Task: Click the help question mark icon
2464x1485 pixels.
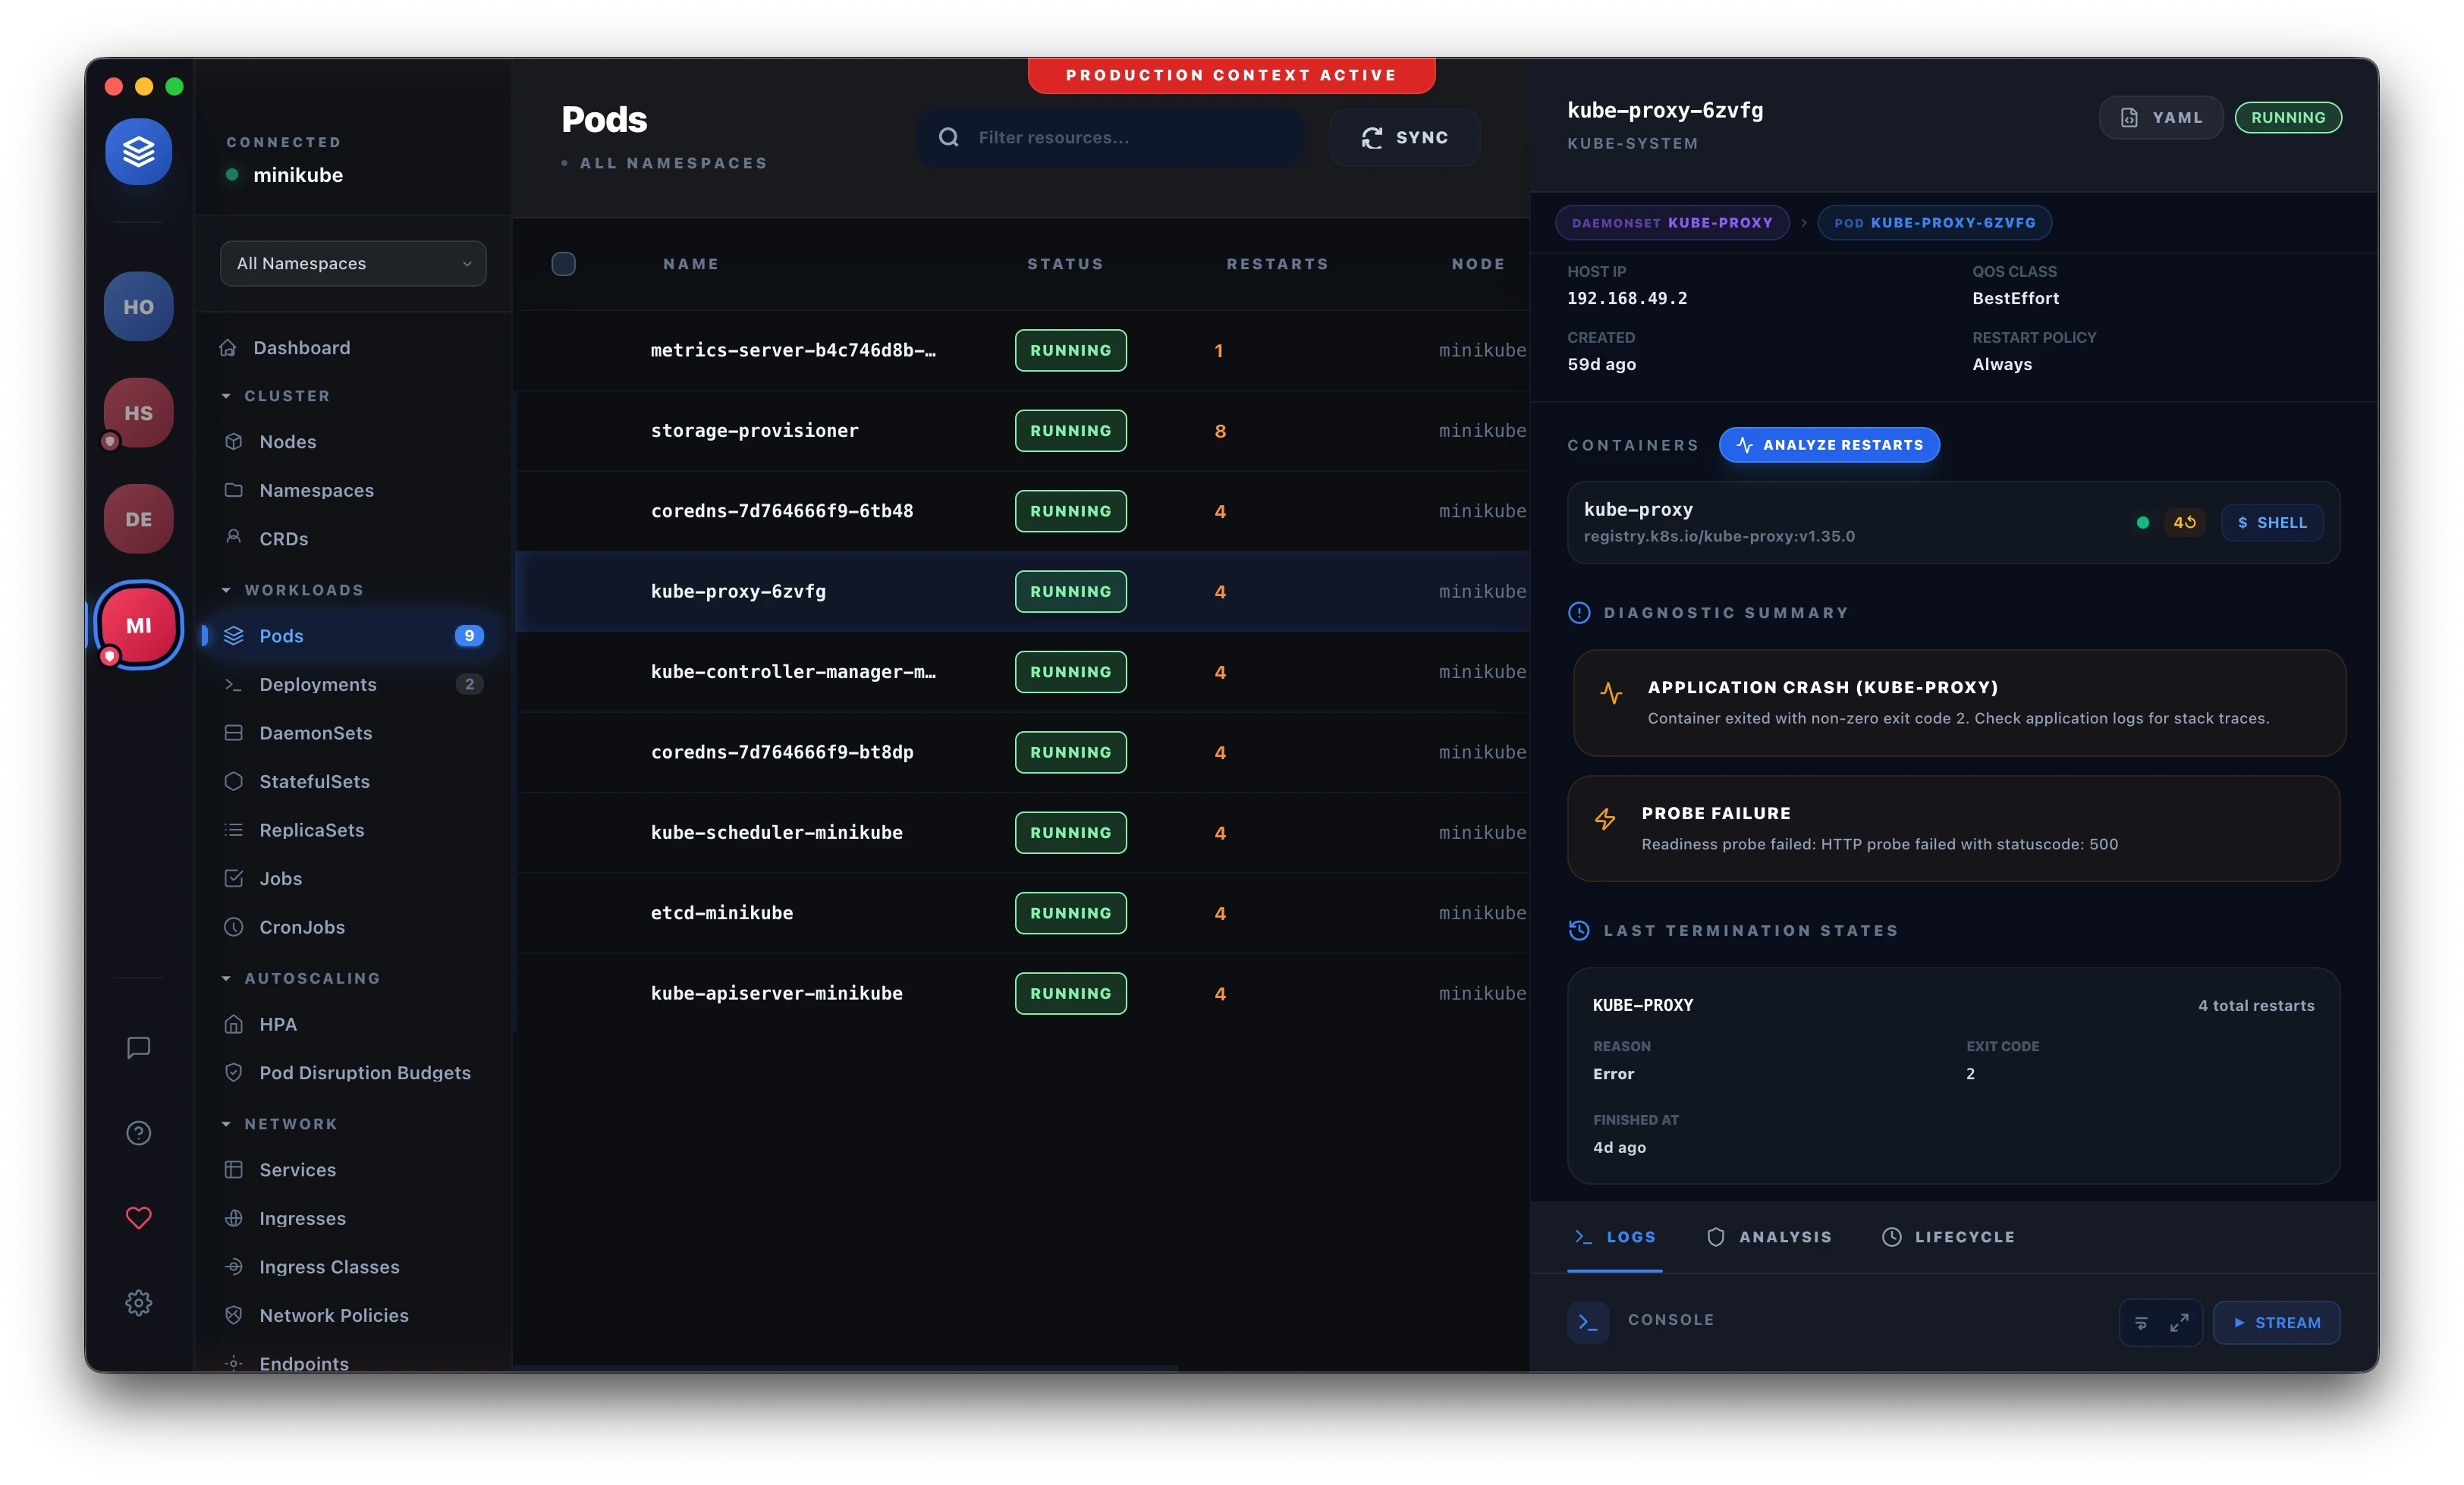Action: pyautogui.click(x=138, y=1133)
